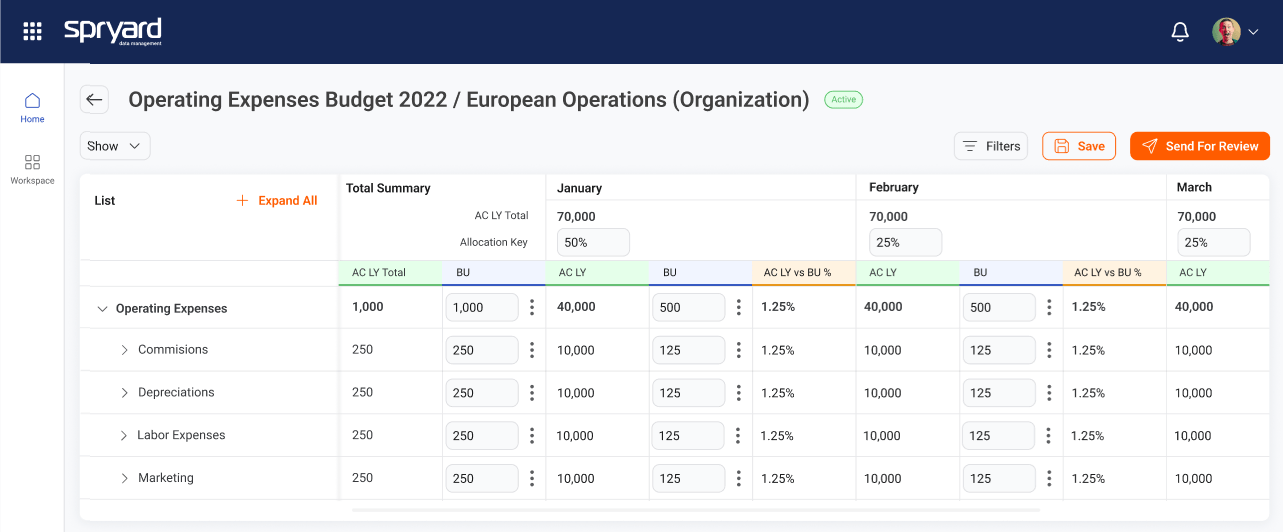Click the notification bell icon
Viewport: 1283px width, 532px height.
coord(1180,32)
